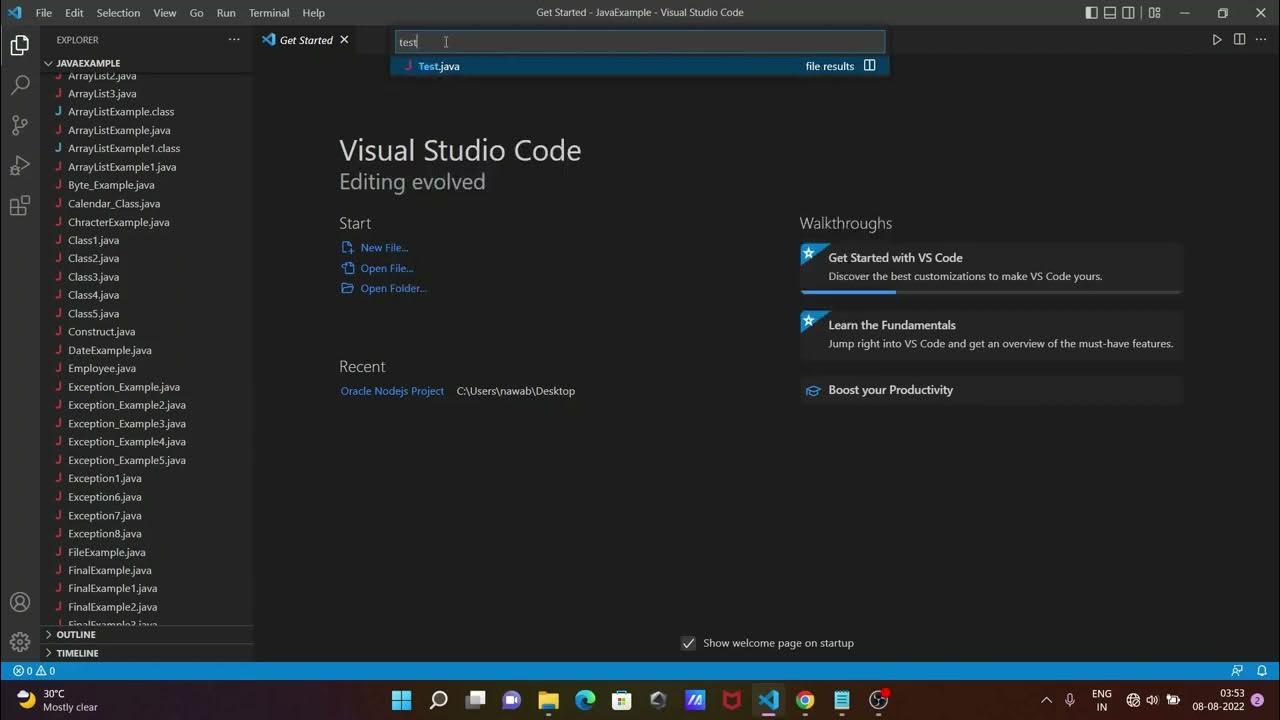Open Extensions view

tap(20, 206)
